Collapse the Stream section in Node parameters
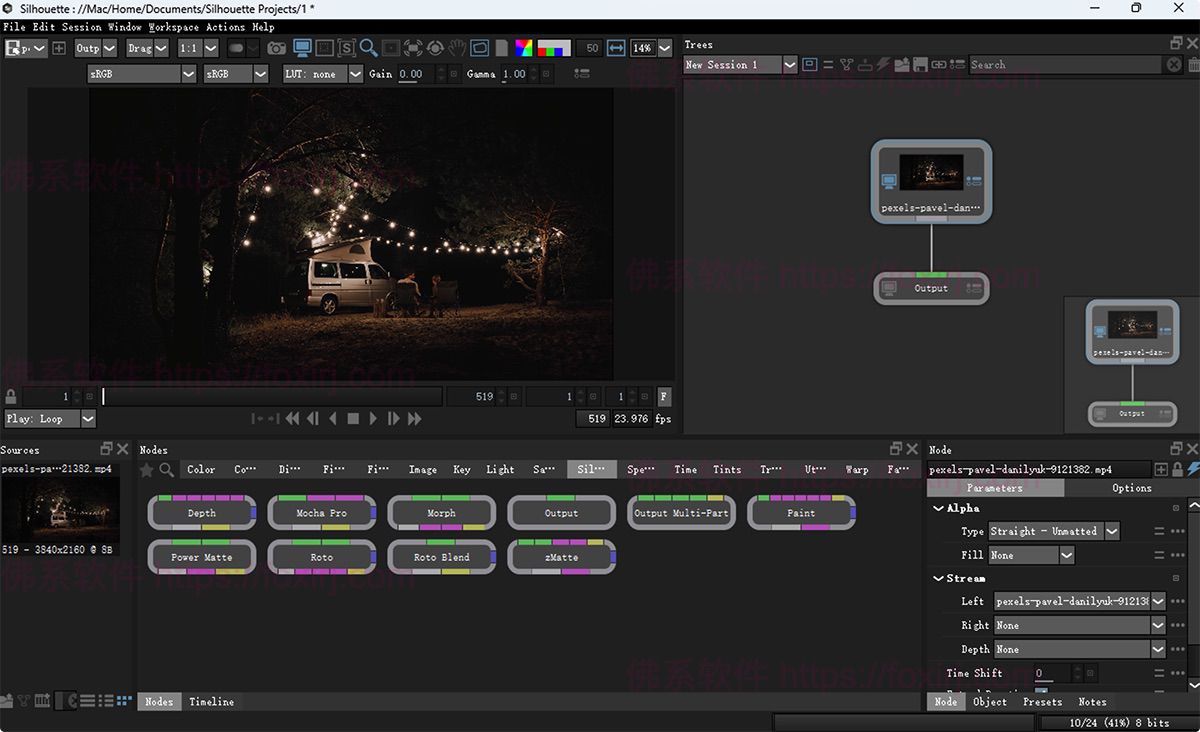1200x732 pixels. pyautogui.click(x=938, y=578)
